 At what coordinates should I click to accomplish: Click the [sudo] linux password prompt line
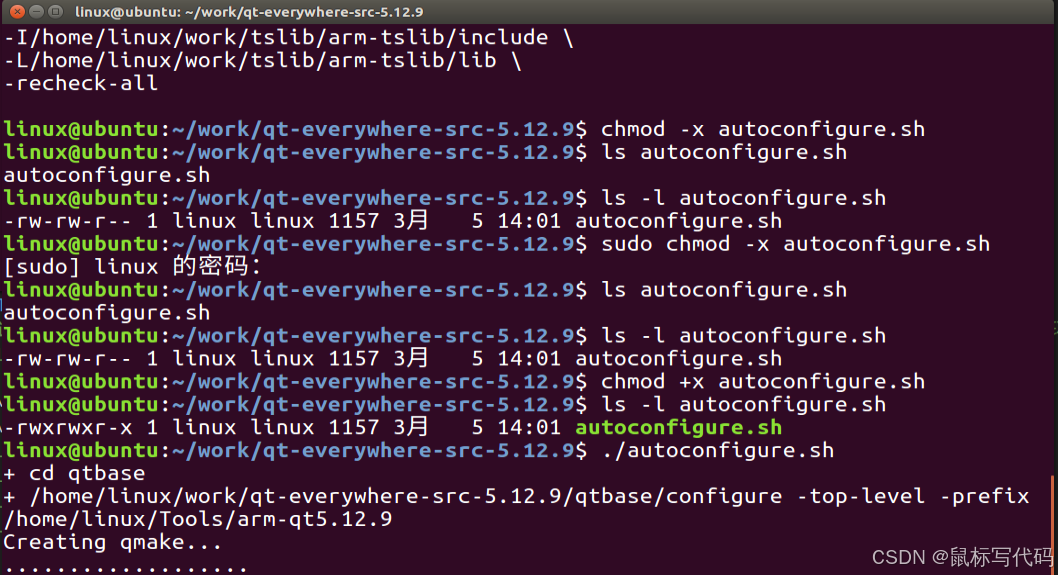pyautogui.click(x=132, y=267)
